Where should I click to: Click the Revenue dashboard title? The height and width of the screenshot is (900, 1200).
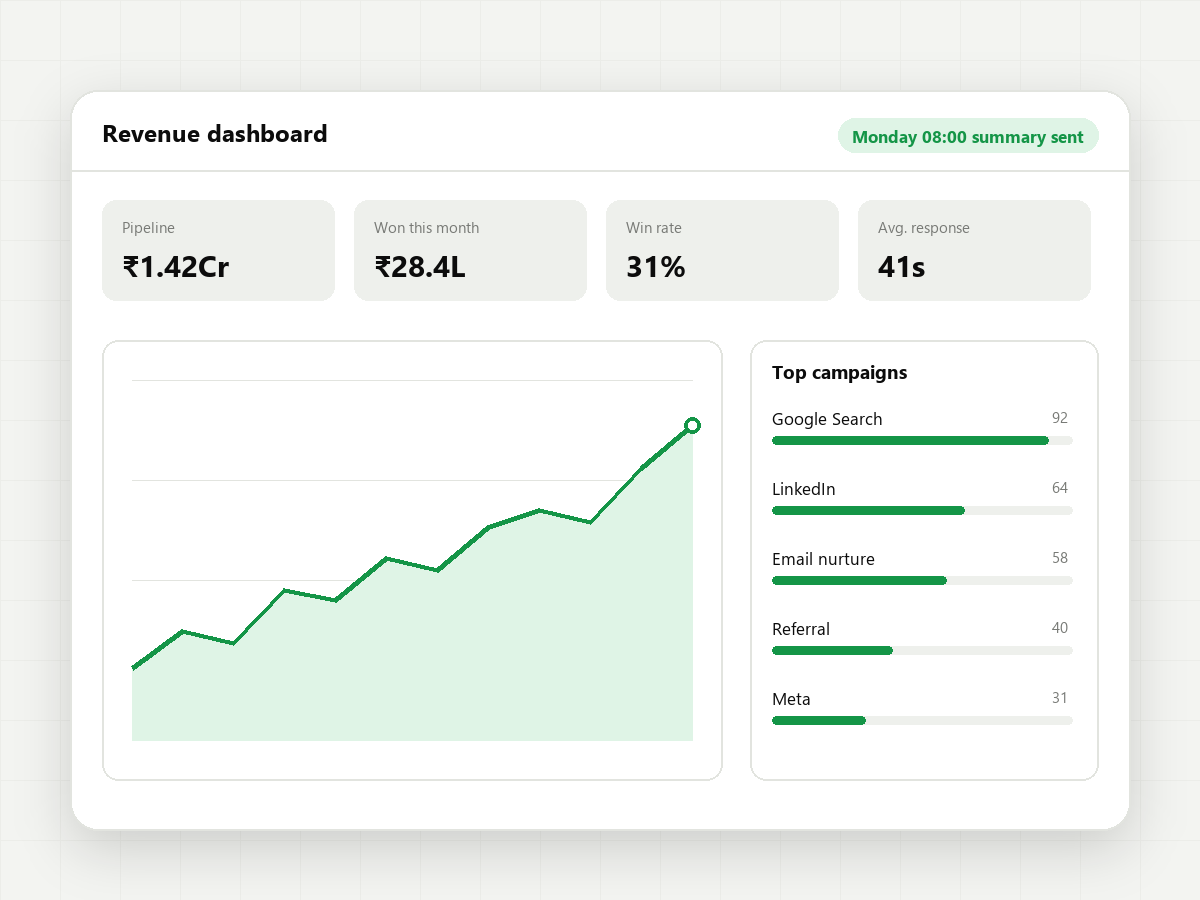click(215, 134)
